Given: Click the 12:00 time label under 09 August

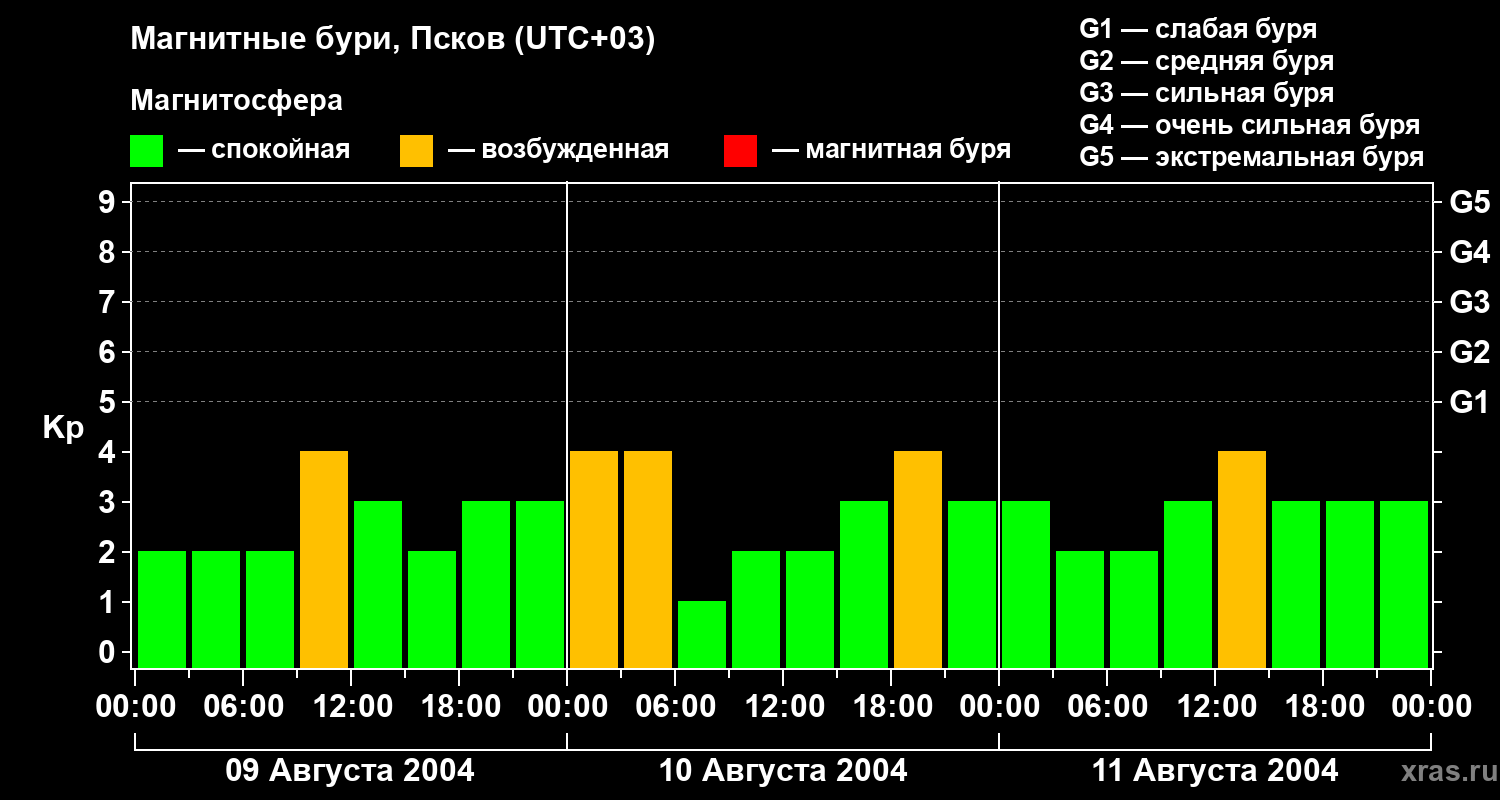Looking at the screenshot, I should click(352, 707).
